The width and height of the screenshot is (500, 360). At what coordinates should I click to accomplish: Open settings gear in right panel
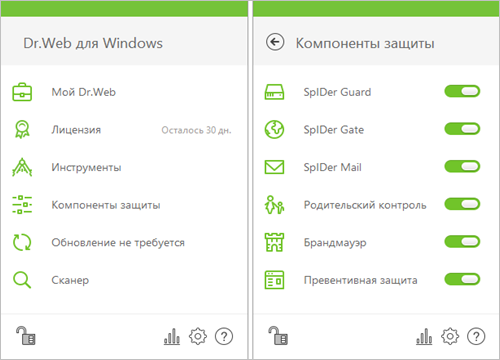coord(450,336)
